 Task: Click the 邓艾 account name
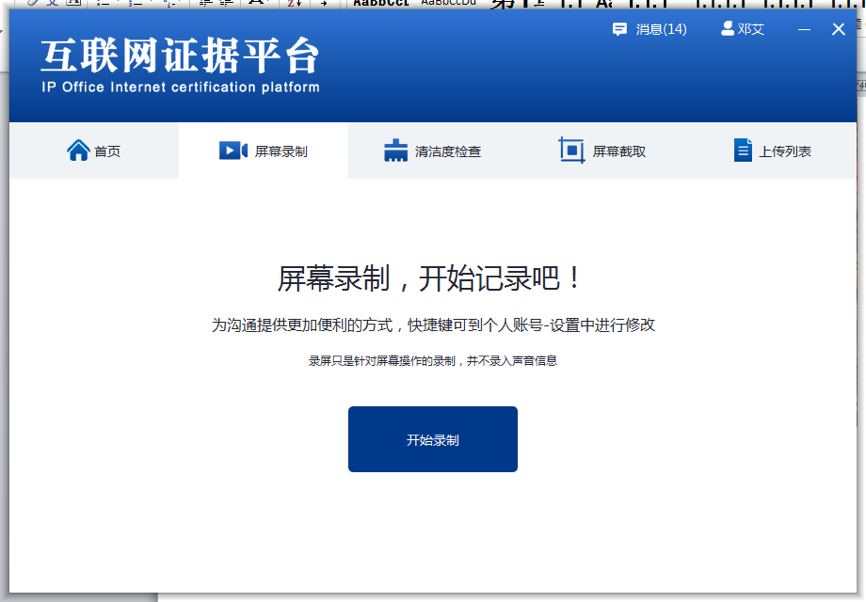[x=751, y=30]
